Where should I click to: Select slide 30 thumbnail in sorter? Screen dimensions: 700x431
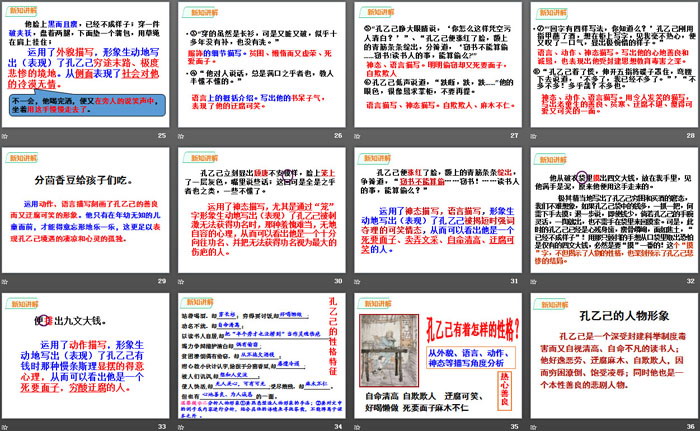pos(262,210)
